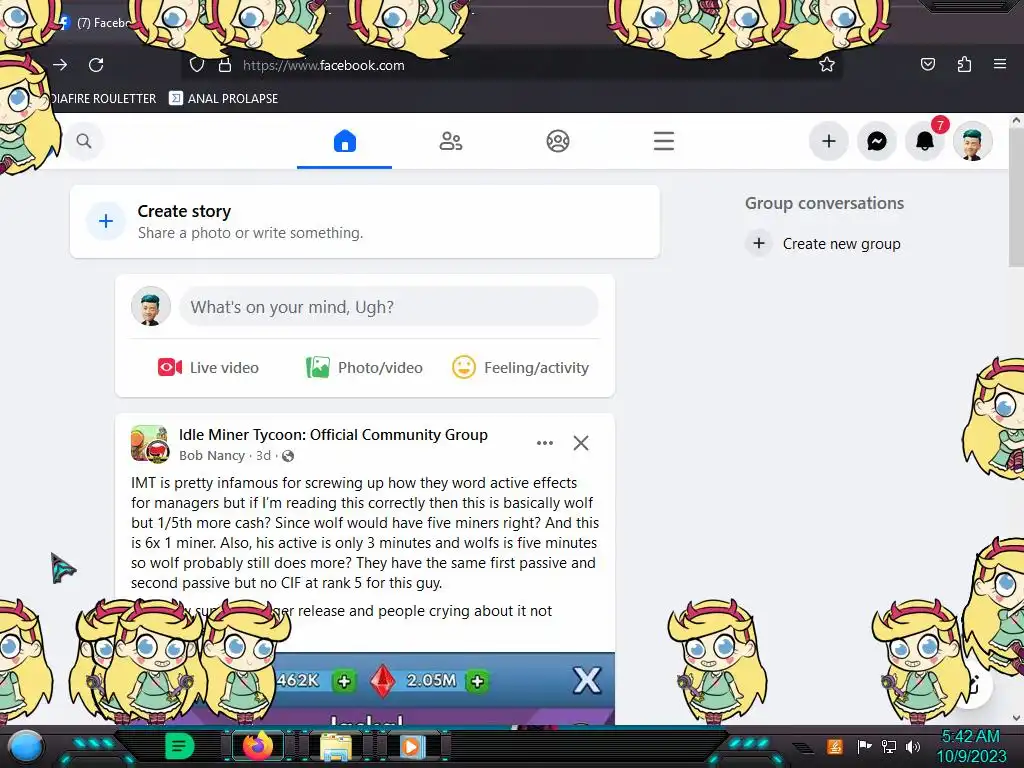
Task: Click the red gem icon in game image
Action: [383, 680]
